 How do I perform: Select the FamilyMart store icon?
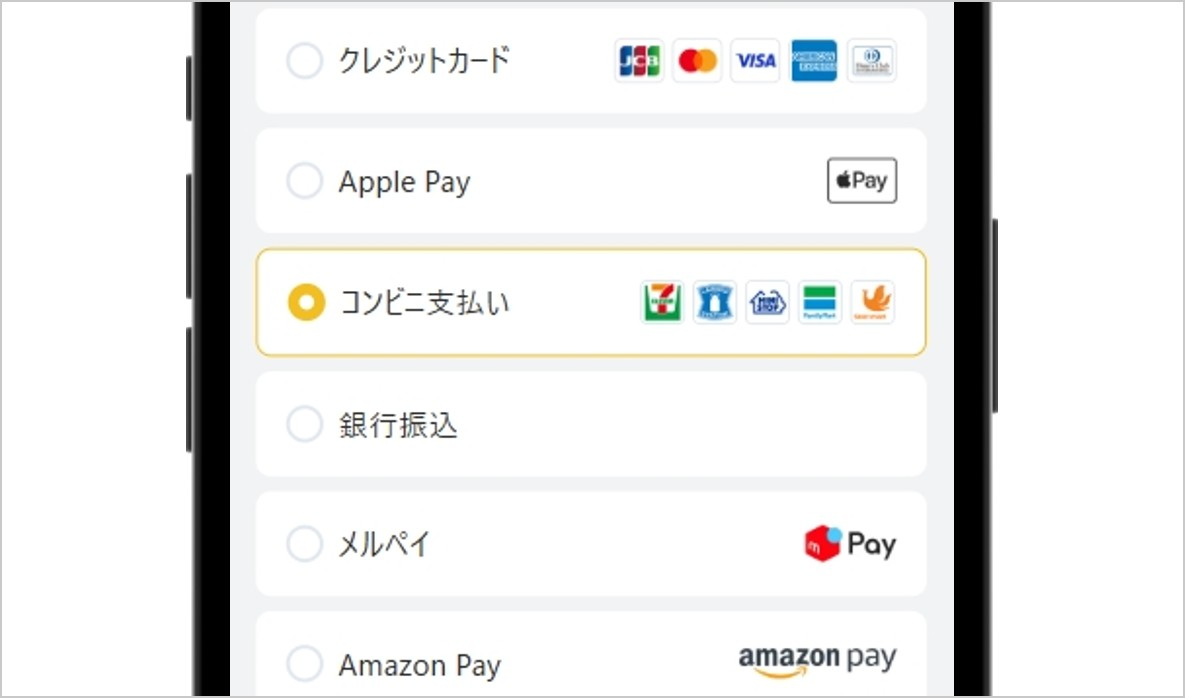(x=819, y=303)
